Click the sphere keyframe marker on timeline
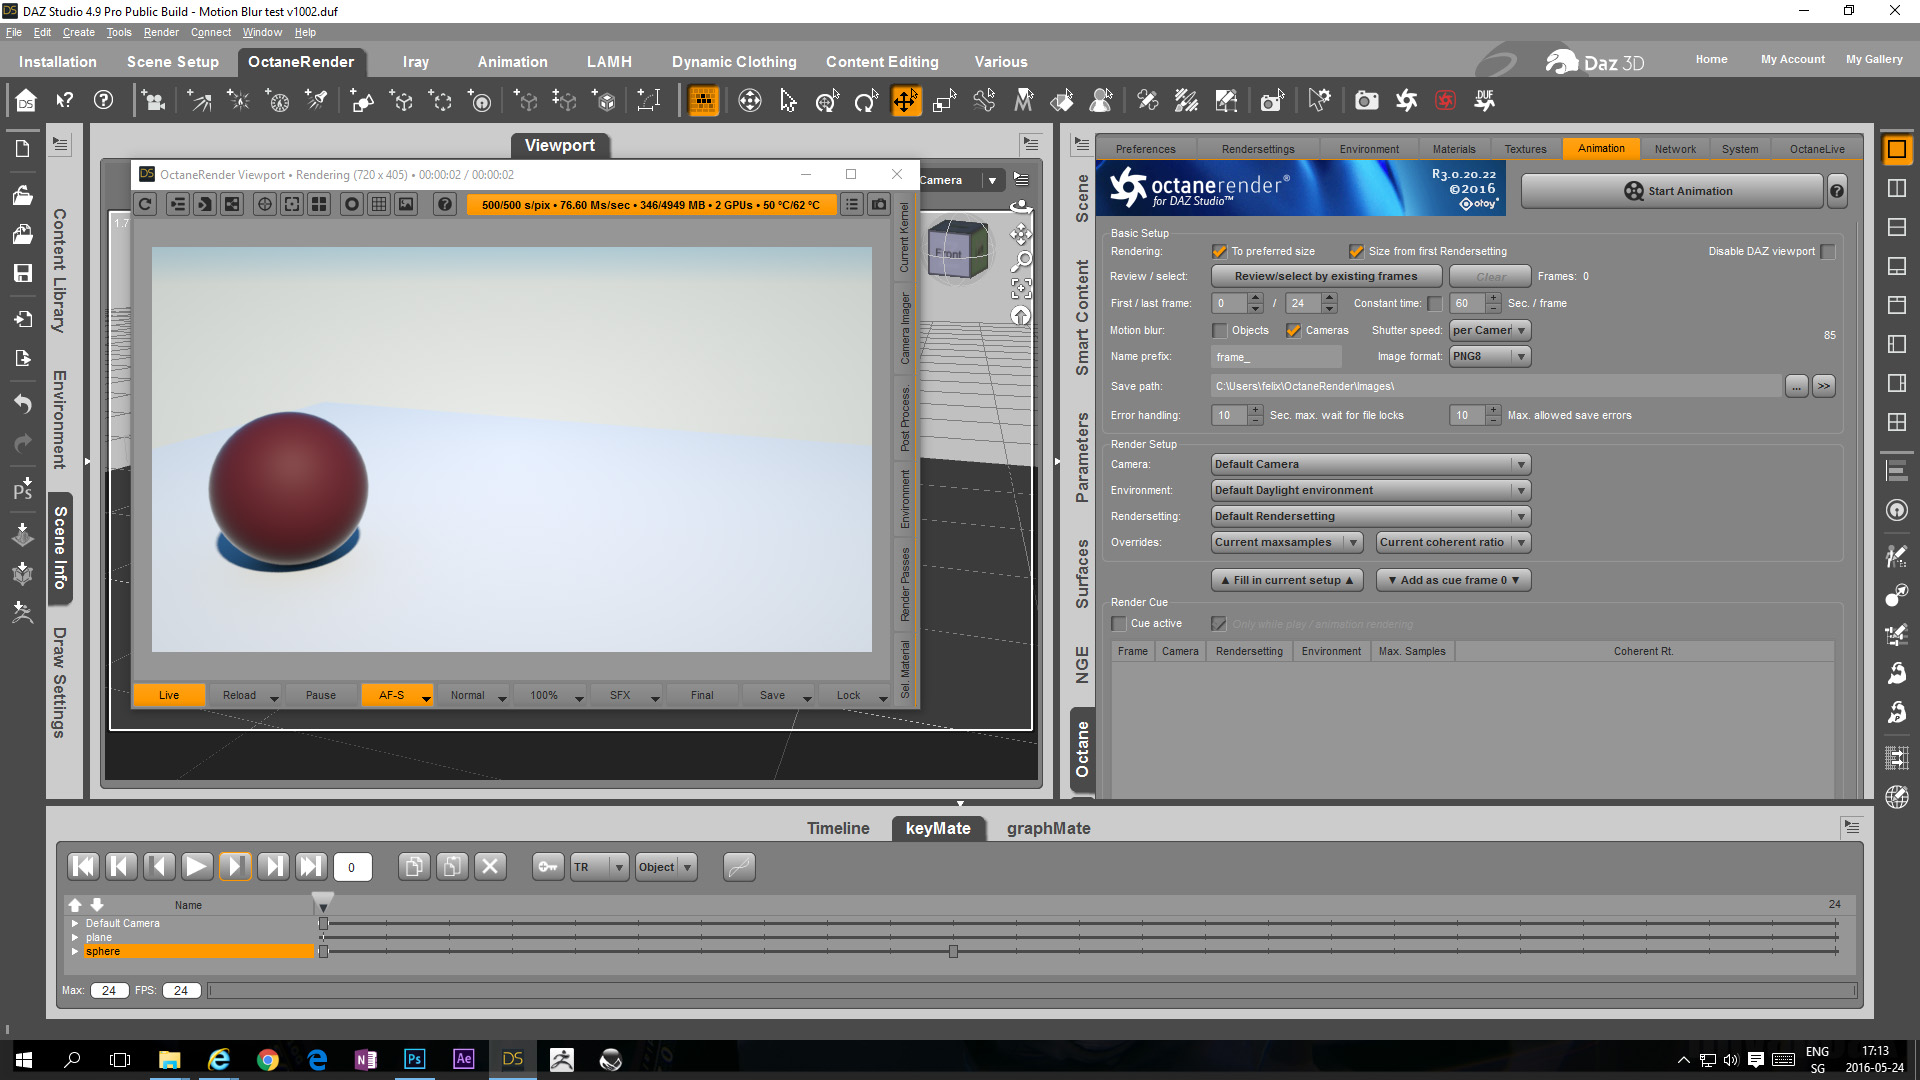This screenshot has height=1080, width=1920. (x=953, y=952)
